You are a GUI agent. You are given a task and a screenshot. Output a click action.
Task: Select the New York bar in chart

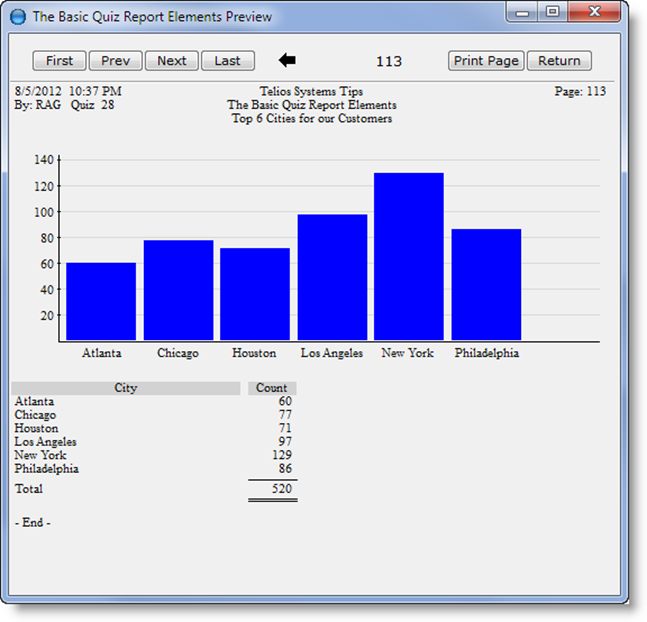click(x=409, y=256)
